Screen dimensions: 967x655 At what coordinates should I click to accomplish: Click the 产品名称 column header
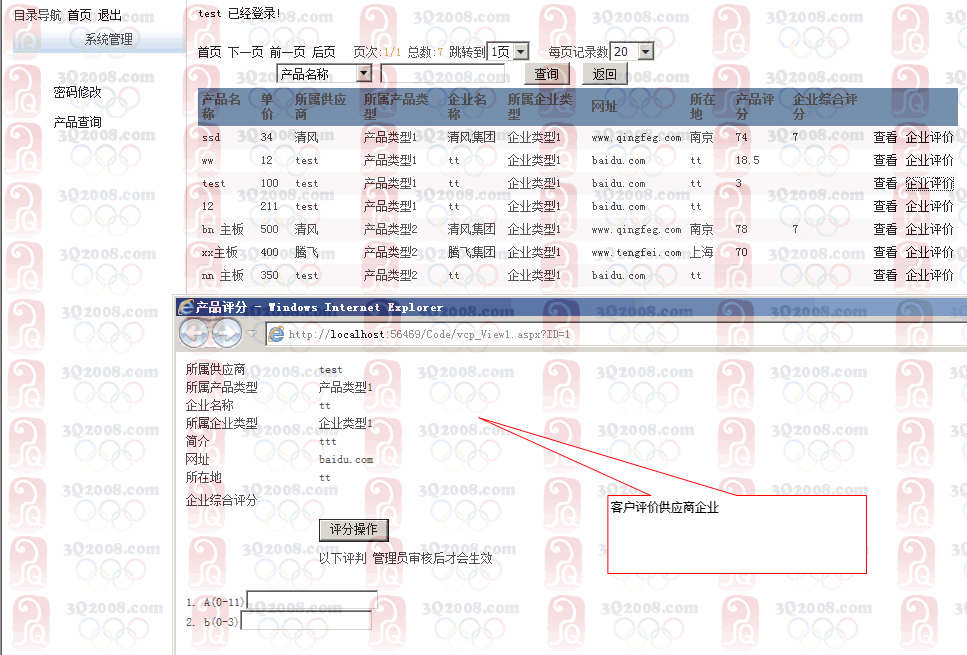click(x=221, y=107)
